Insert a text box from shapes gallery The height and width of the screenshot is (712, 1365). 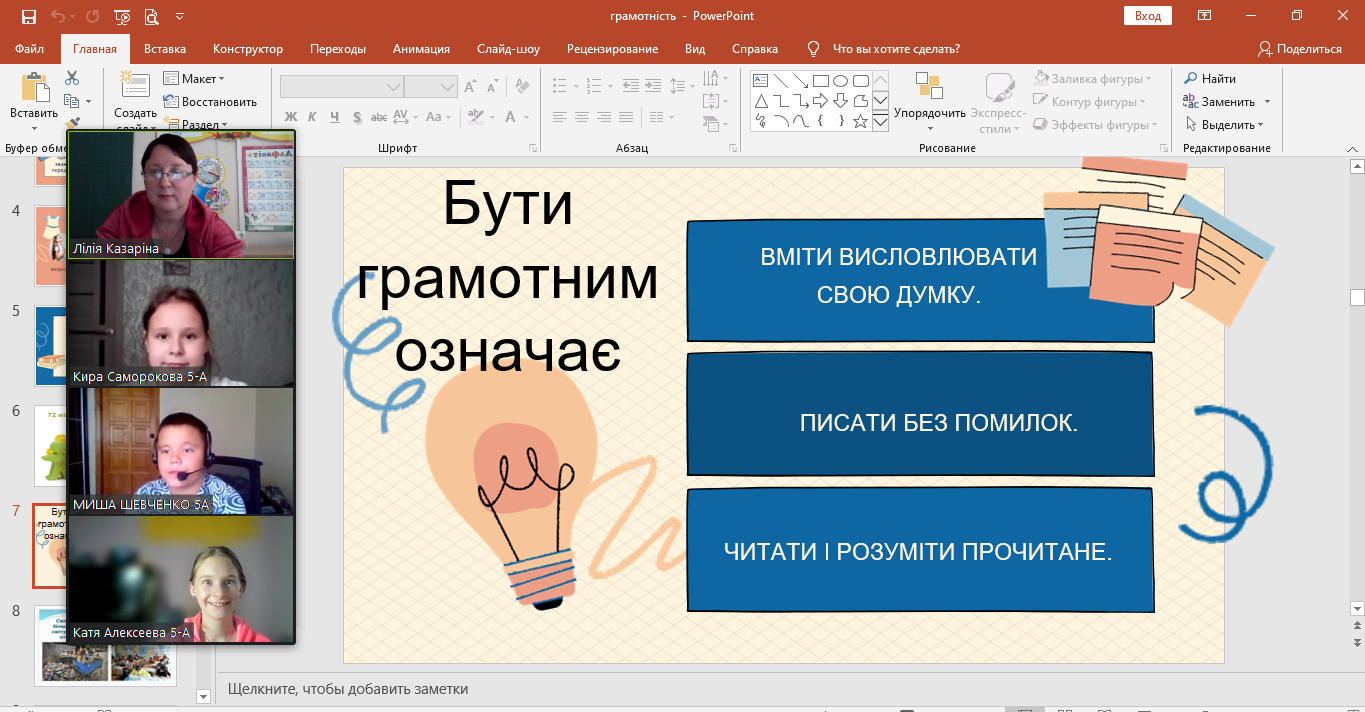(x=760, y=81)
